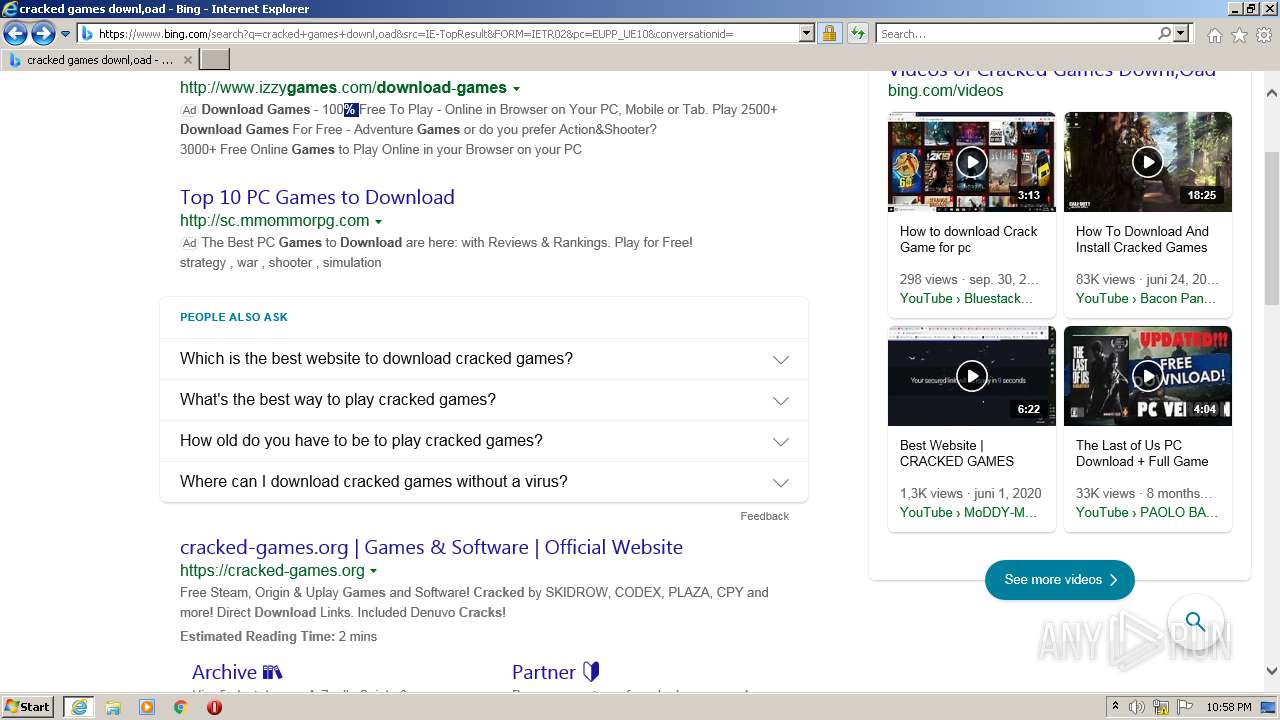Viewport: 1280px width, 720px height.
Task: Play 'Best Website | CRACKED GAMES' video thumbnail
Action: (972, 376)
